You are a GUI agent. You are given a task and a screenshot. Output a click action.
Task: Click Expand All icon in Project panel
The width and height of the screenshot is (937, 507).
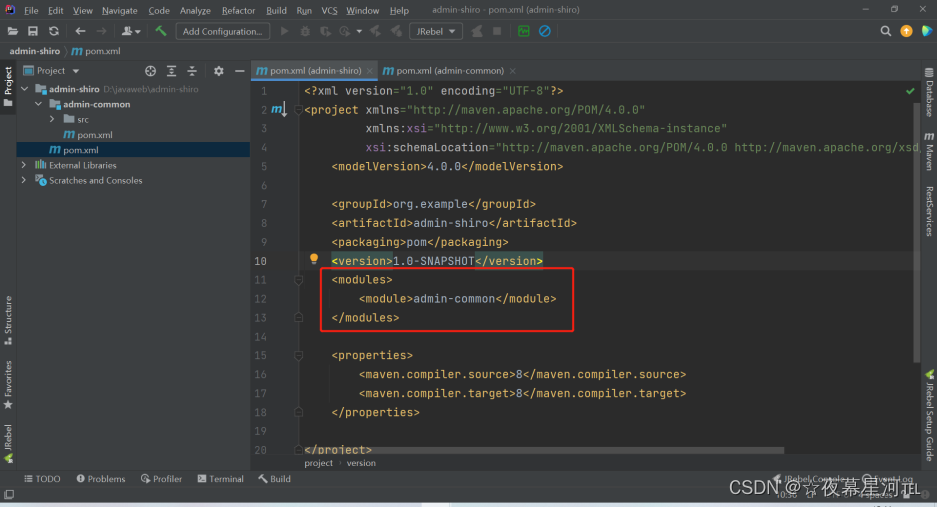171,71
